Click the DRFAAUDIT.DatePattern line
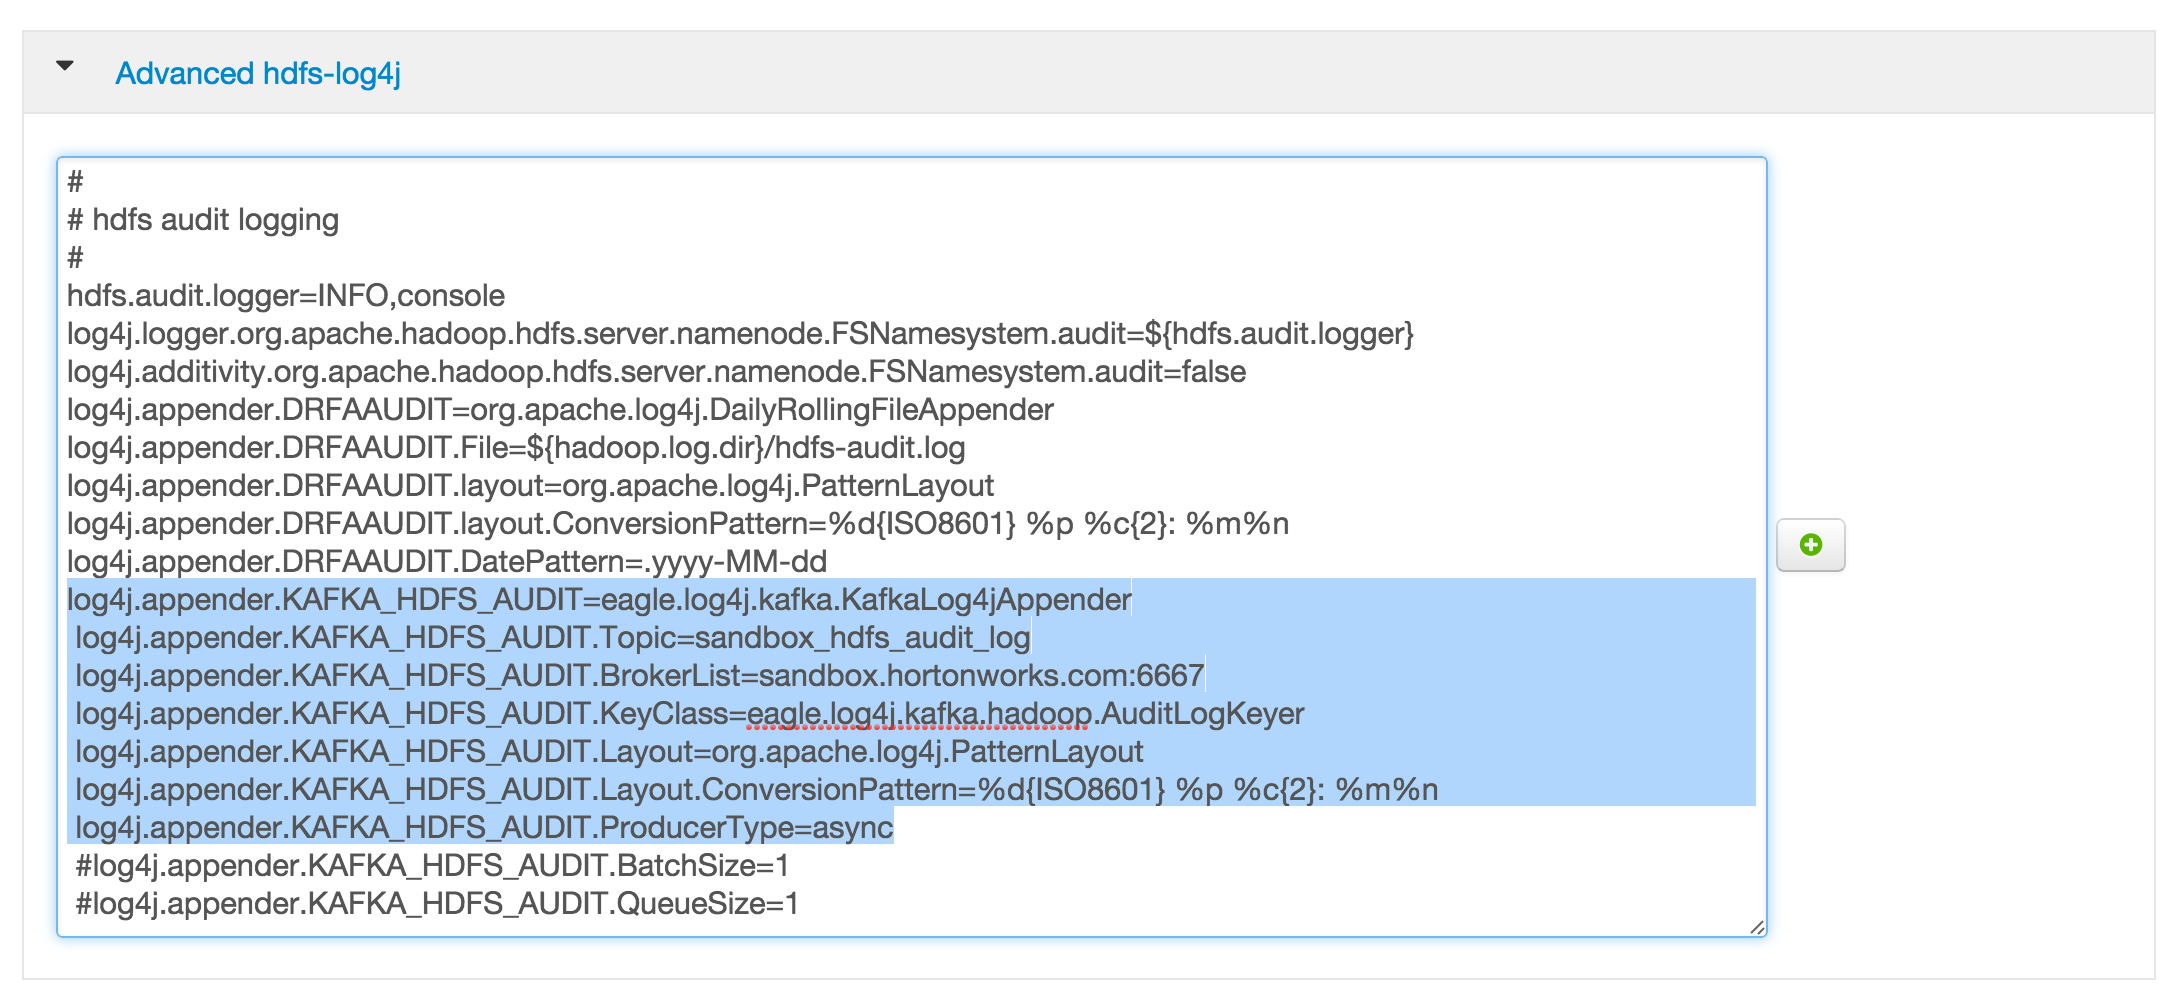 [x=447, y=562]
